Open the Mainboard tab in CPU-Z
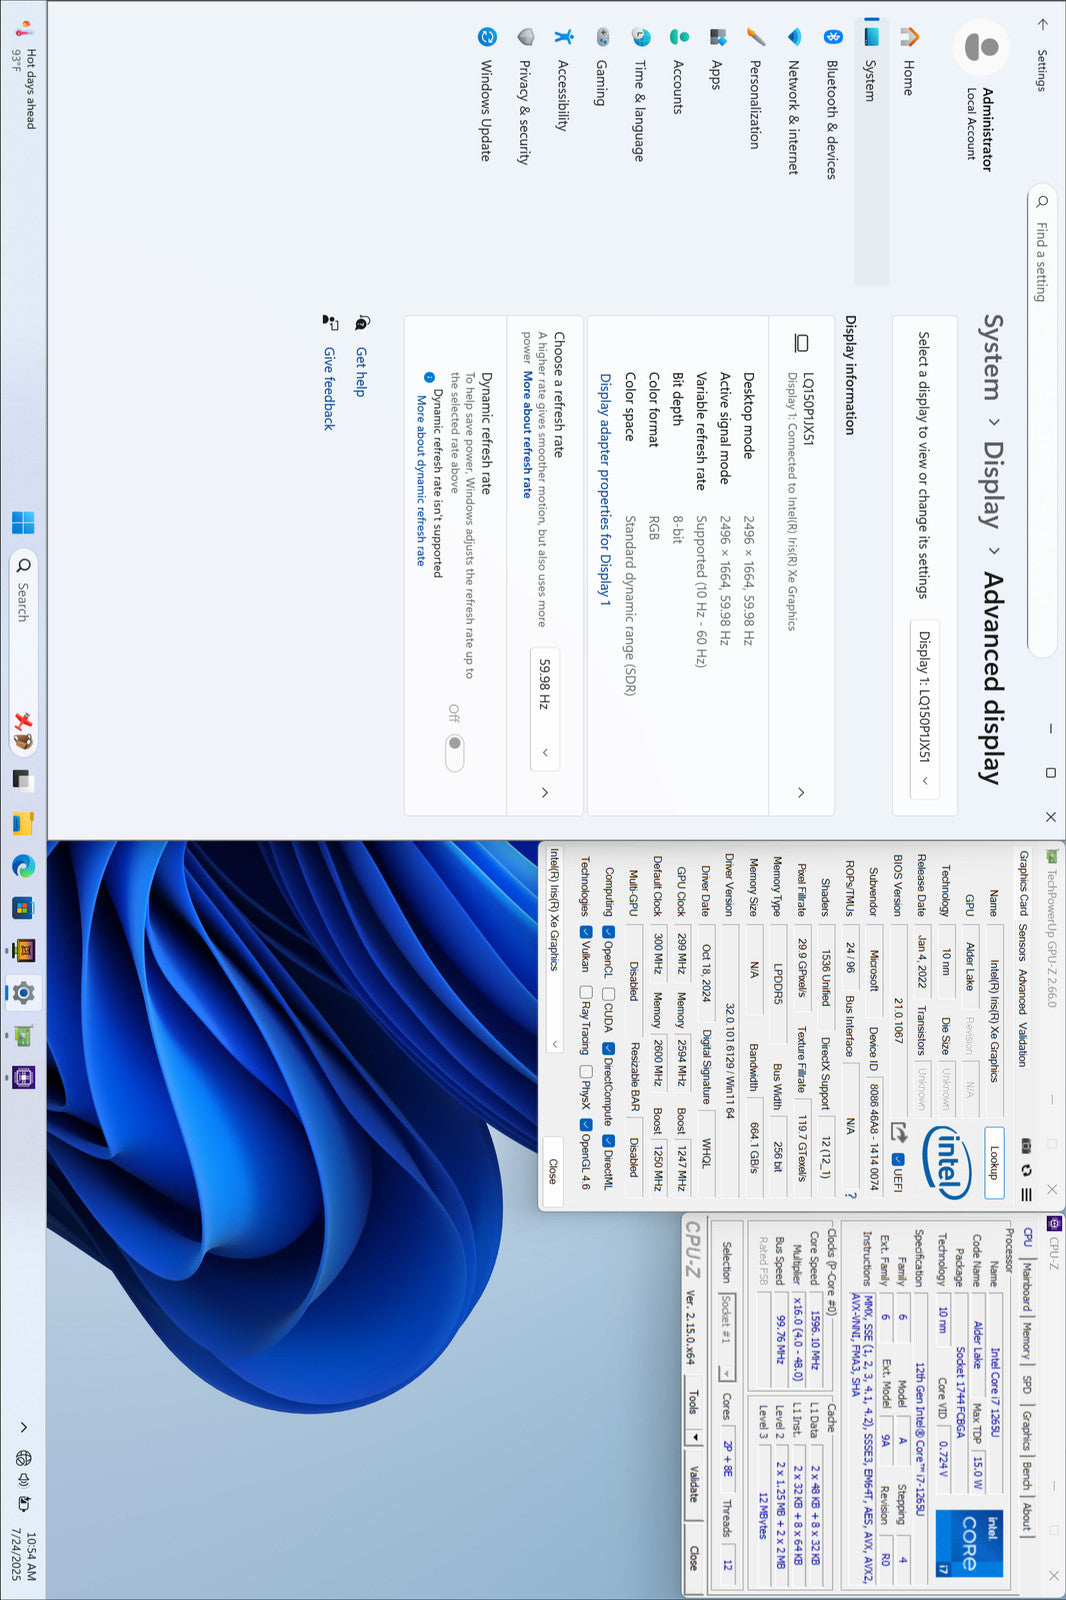This screenshot has width=1066, height=1600. (1026, 1285)
